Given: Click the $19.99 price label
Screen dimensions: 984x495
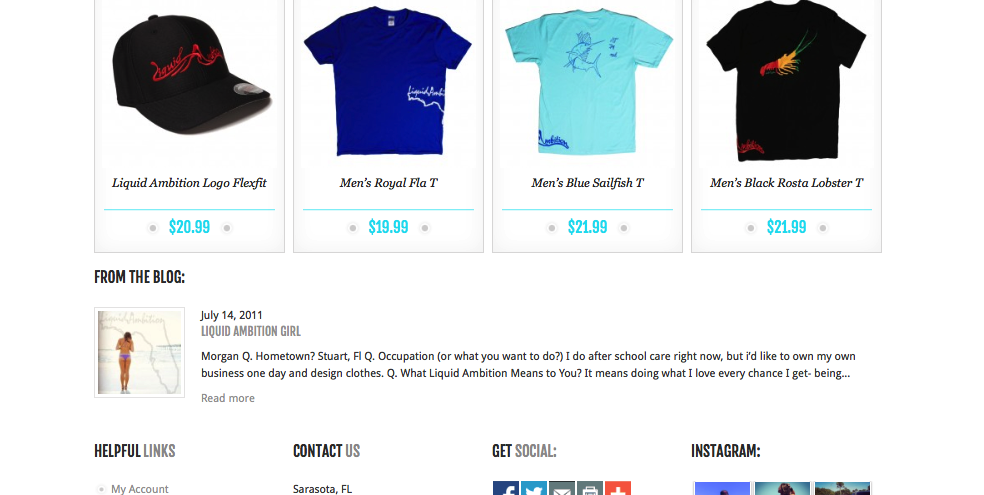Looking at the screenshot, I should pos(388,227).
